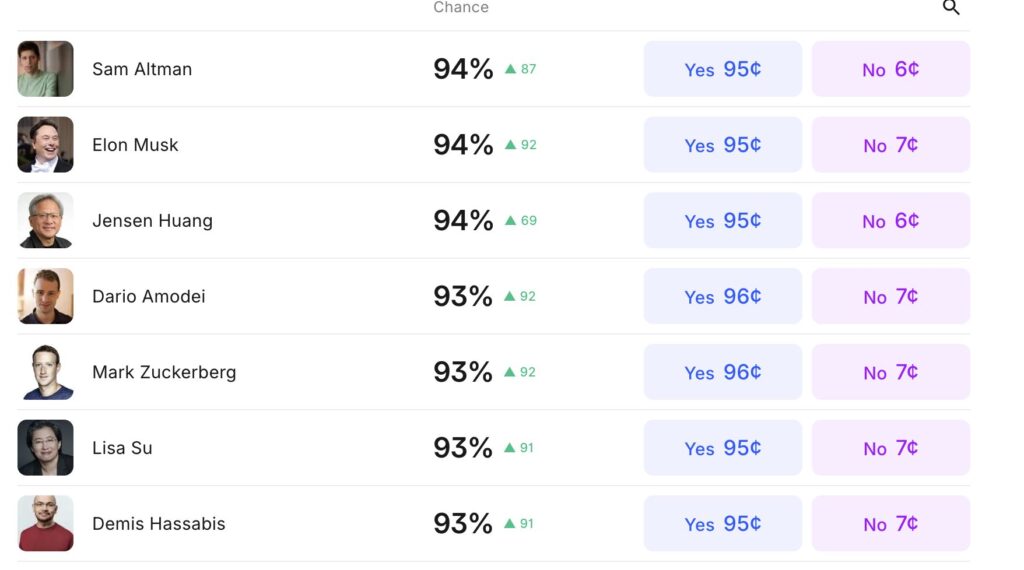Select Jensen Huang's profile picture
The width and height of the screenshot is (1024, 570).
click(45, 220)
